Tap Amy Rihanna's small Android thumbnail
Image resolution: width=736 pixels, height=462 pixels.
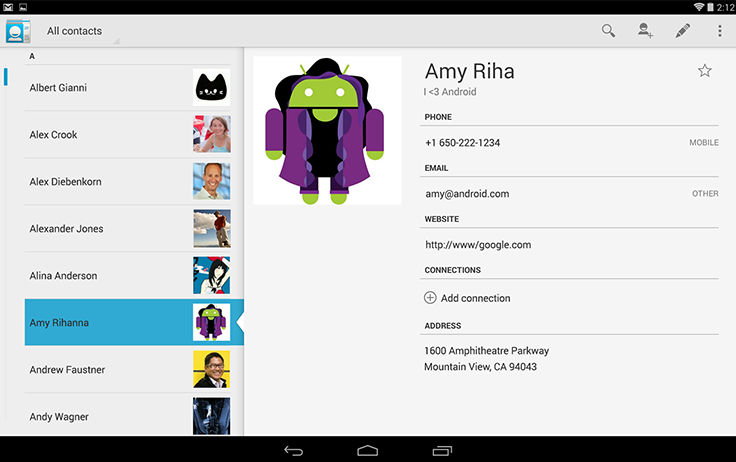(212, 322)
